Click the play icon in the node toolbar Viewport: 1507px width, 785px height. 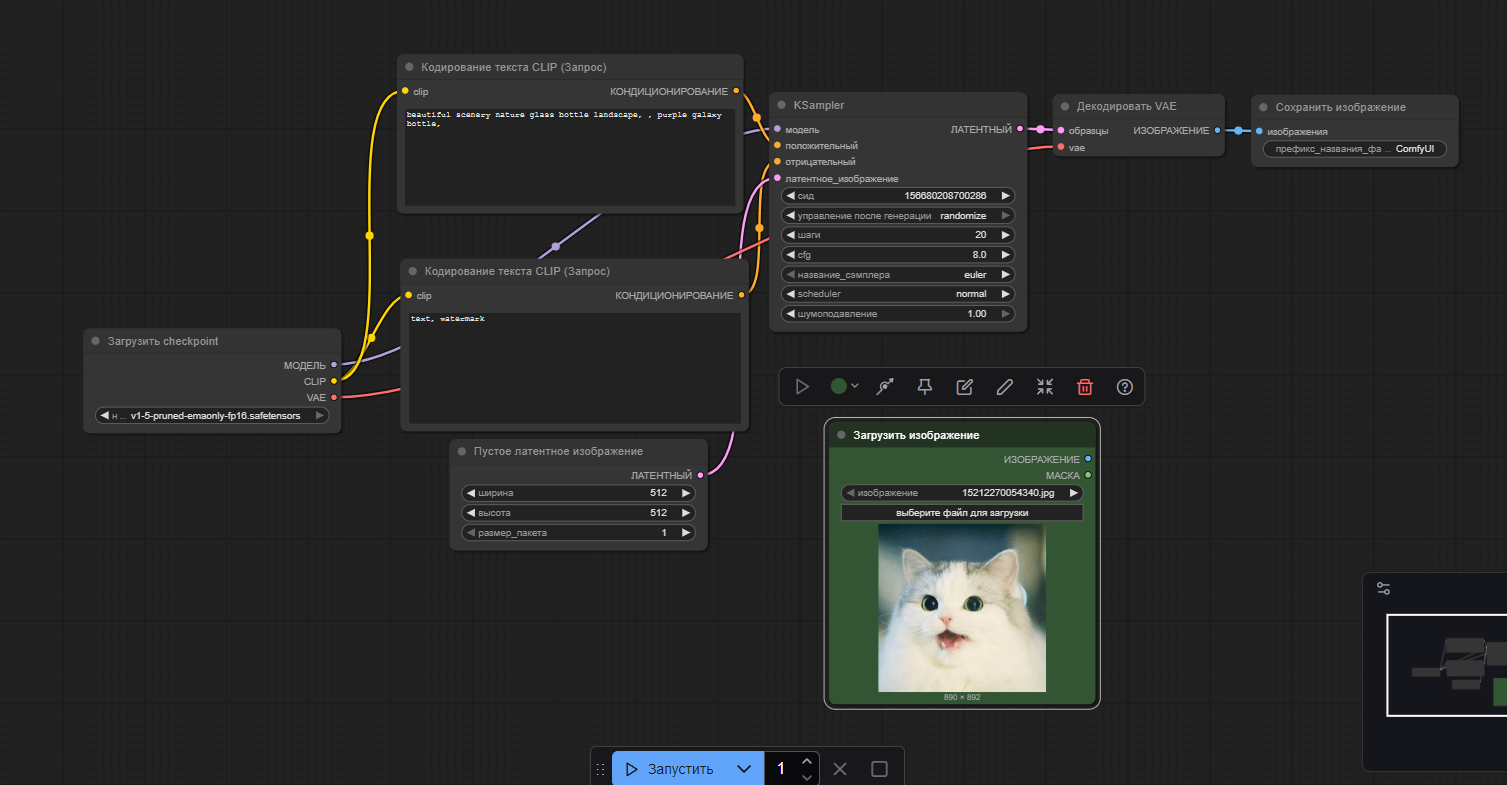(x=802, y=387)
